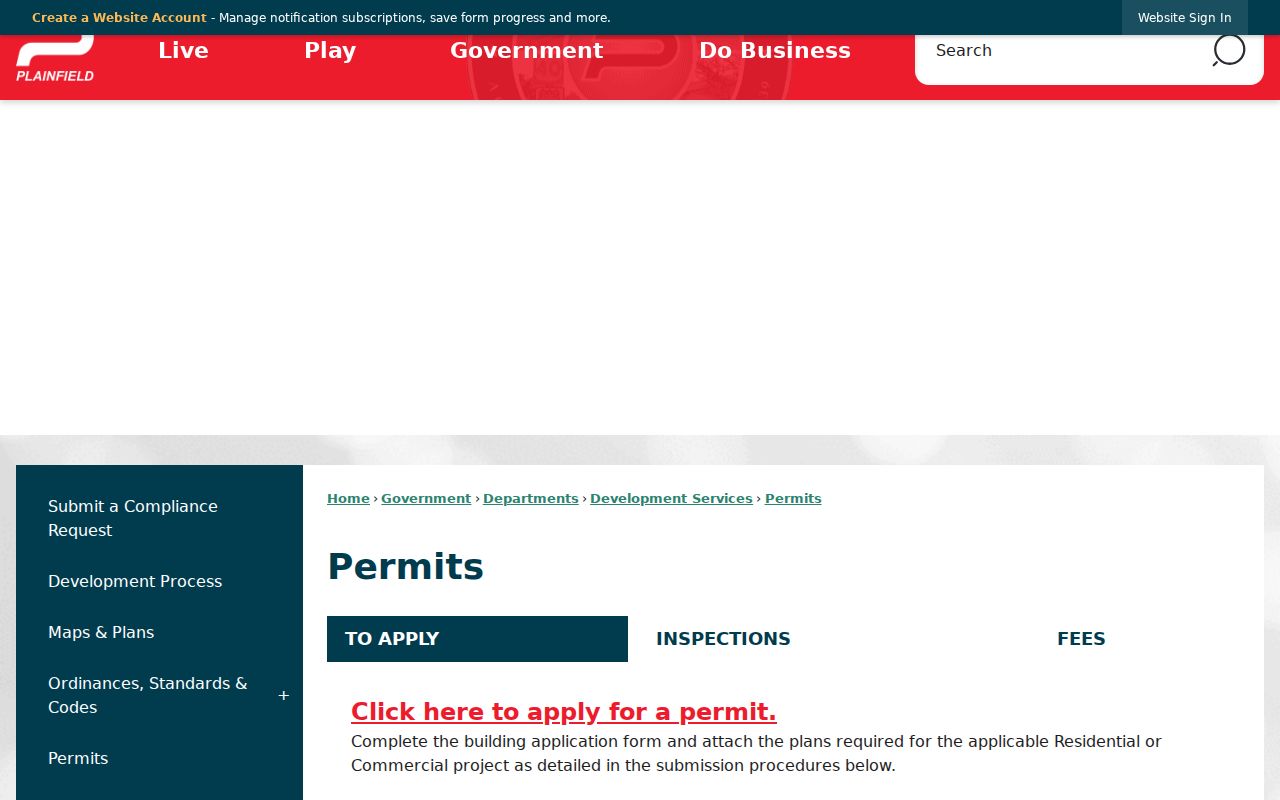This screenshot has height=800, width=1280.
Task: Go to Home breadcrumb link
Action: 348,498
